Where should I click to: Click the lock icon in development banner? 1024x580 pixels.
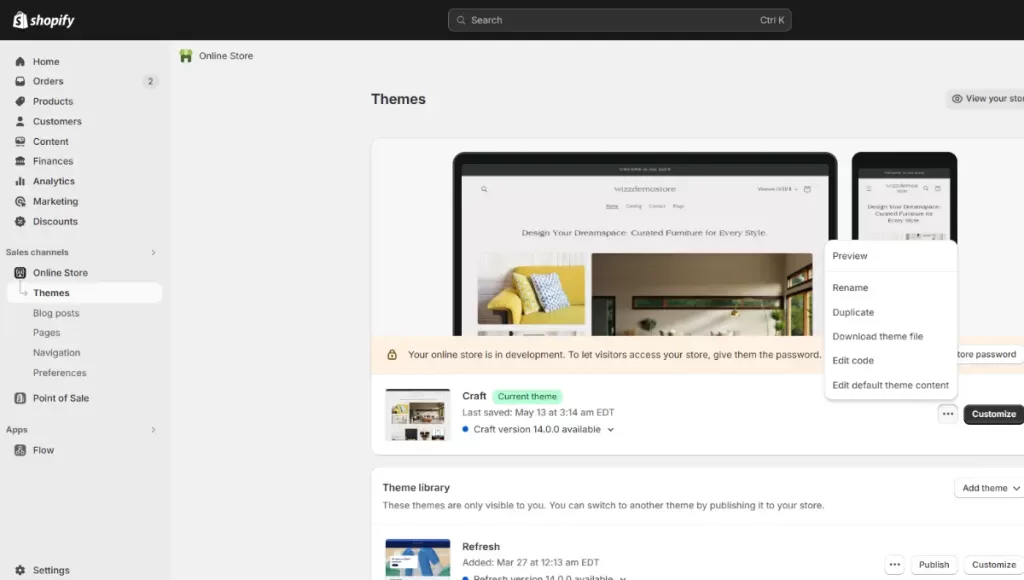[x=392, y=355]
